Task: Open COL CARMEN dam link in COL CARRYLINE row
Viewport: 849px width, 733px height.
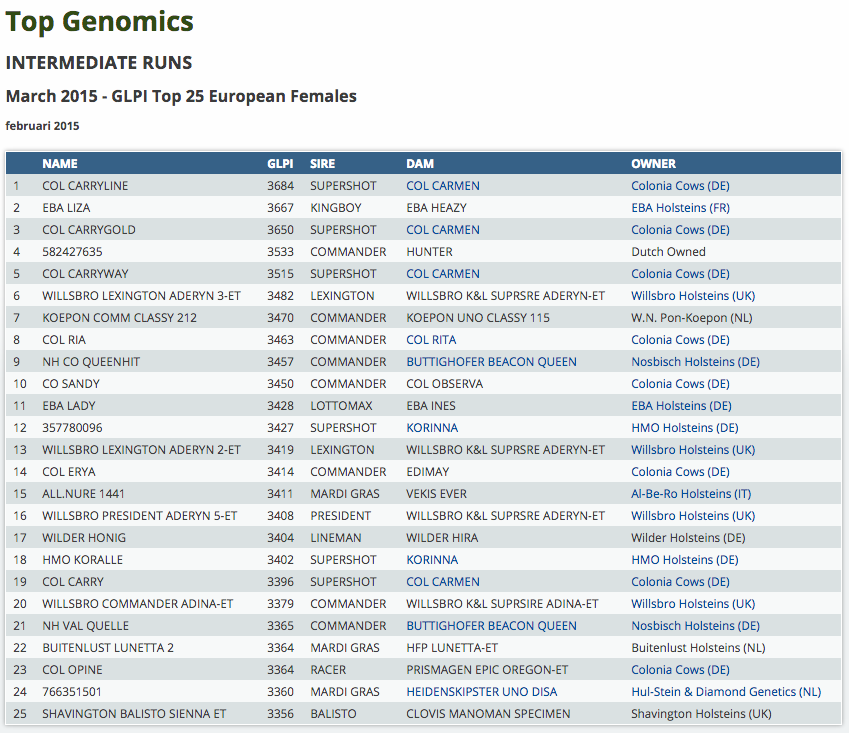Action: [x=442, y=186]
